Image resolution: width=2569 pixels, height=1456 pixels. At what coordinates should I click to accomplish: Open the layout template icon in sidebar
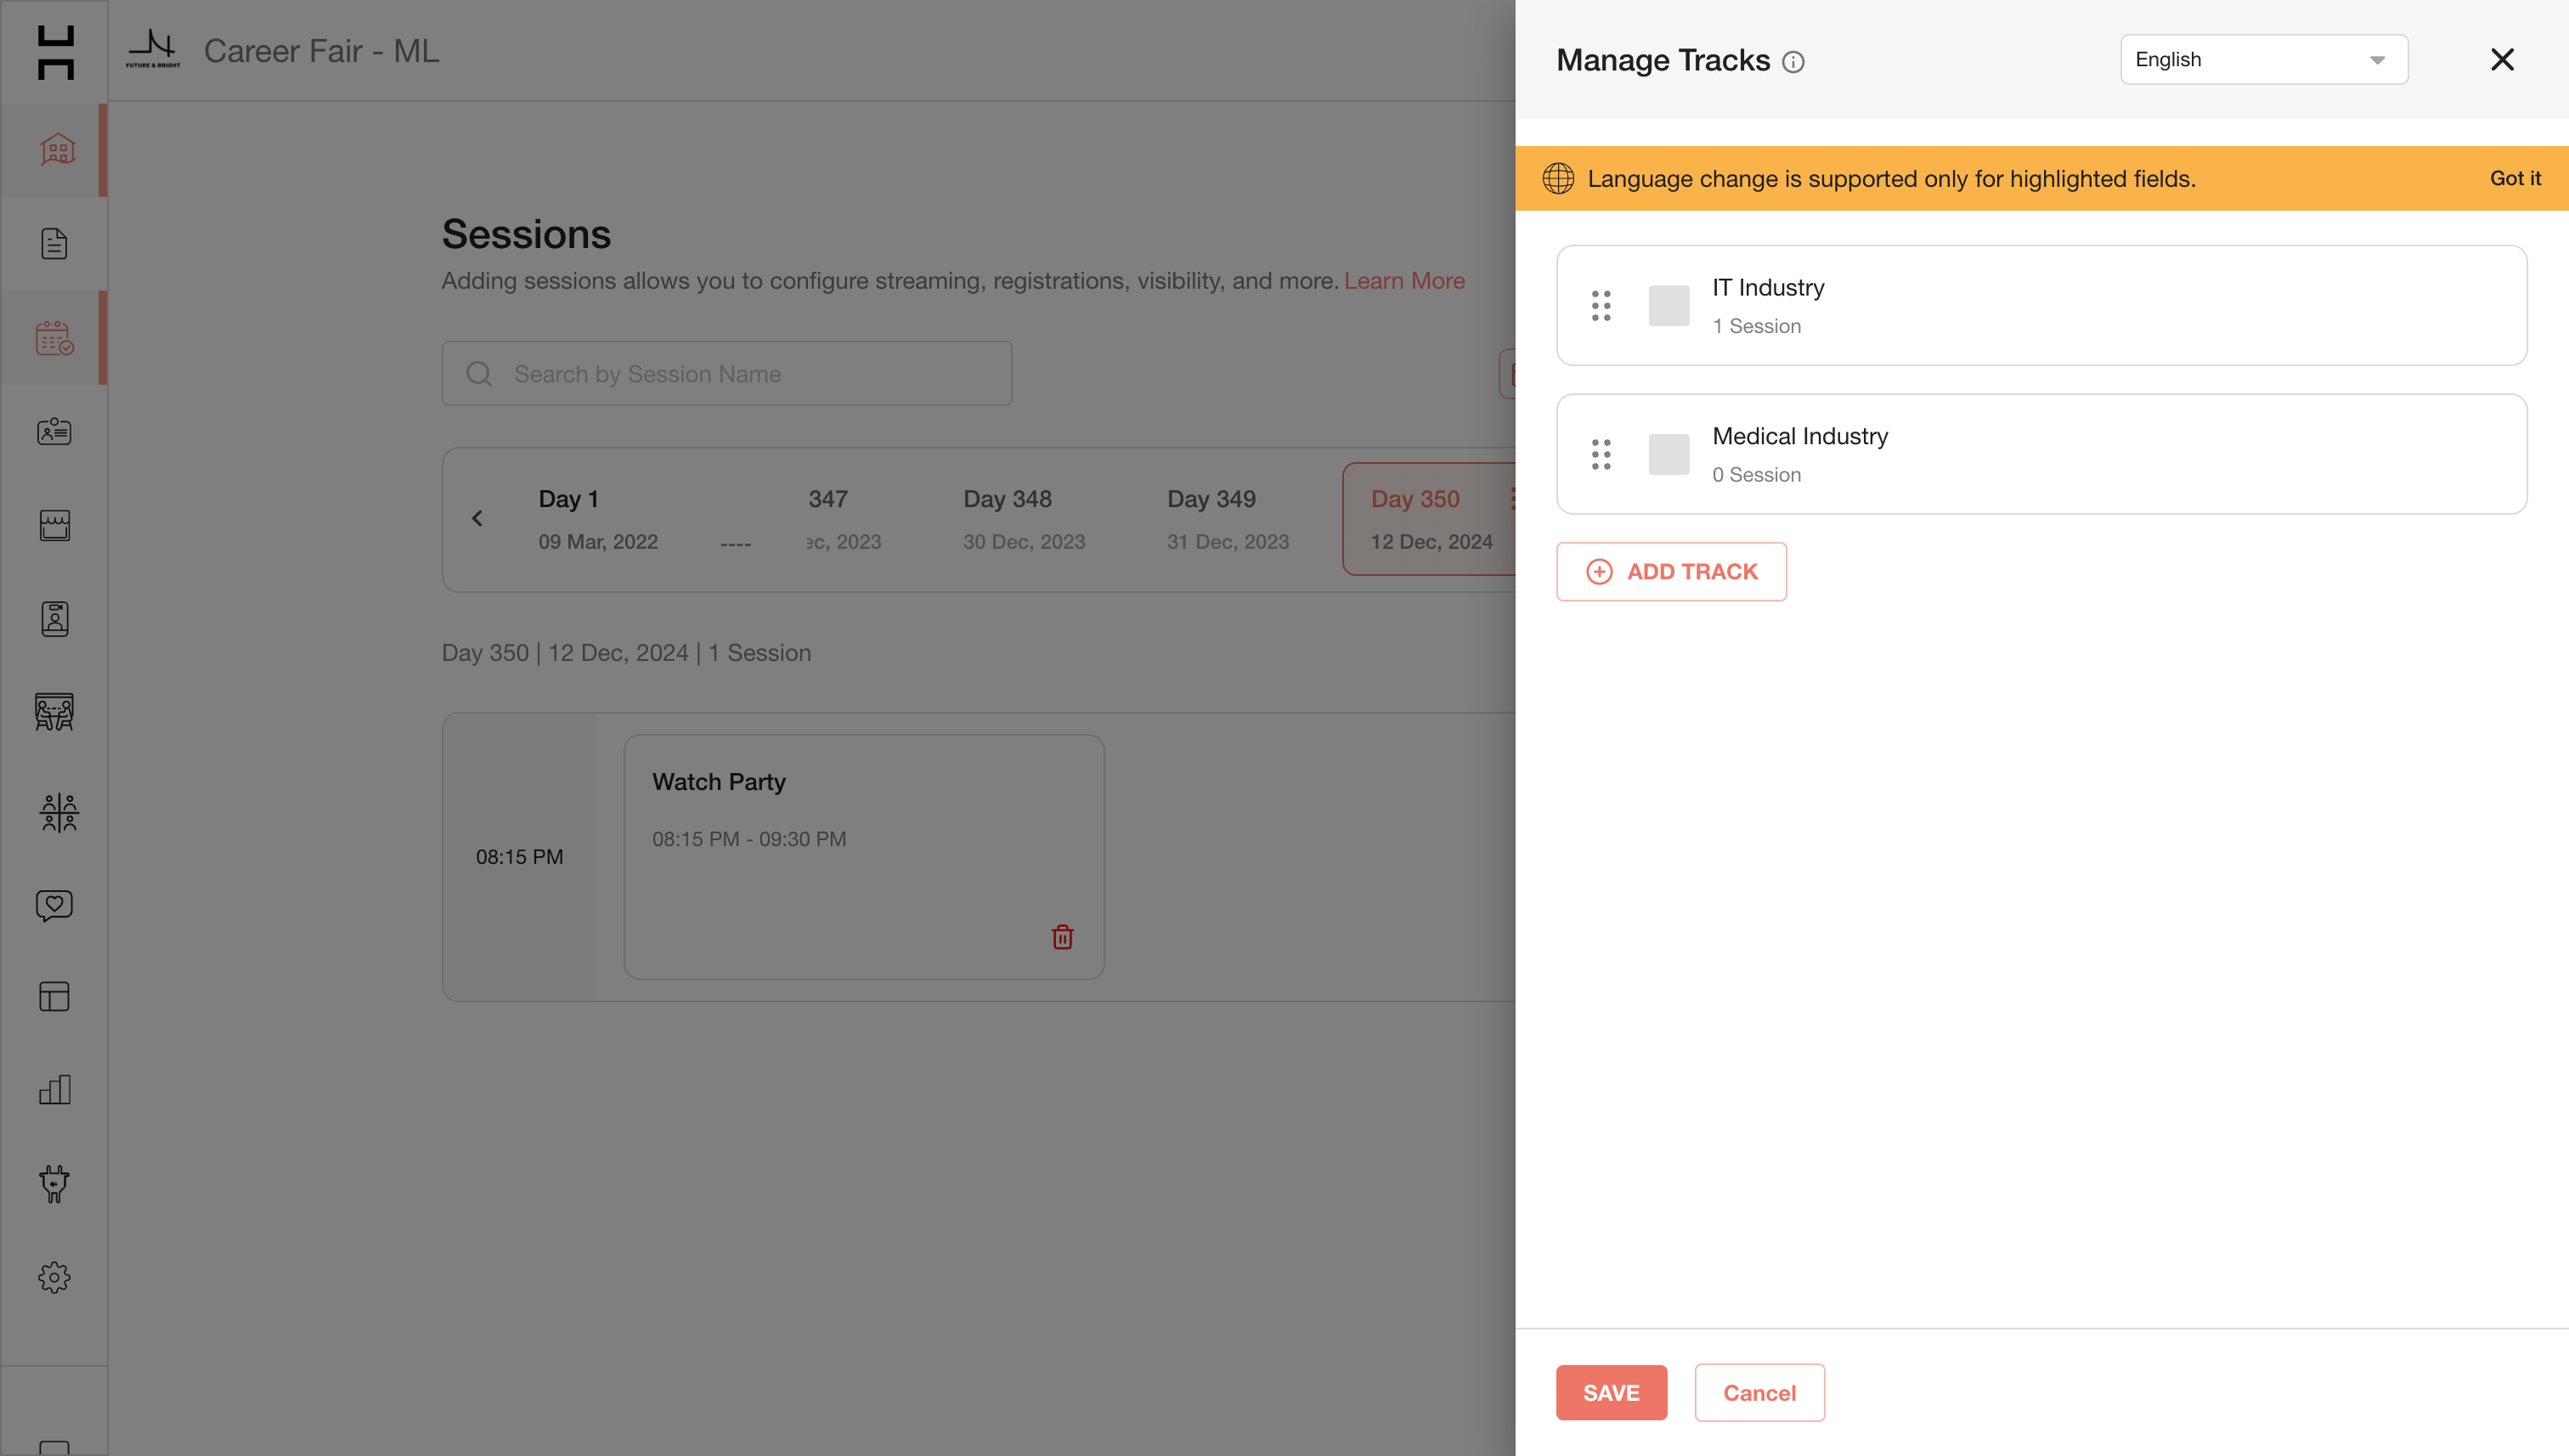54,996
